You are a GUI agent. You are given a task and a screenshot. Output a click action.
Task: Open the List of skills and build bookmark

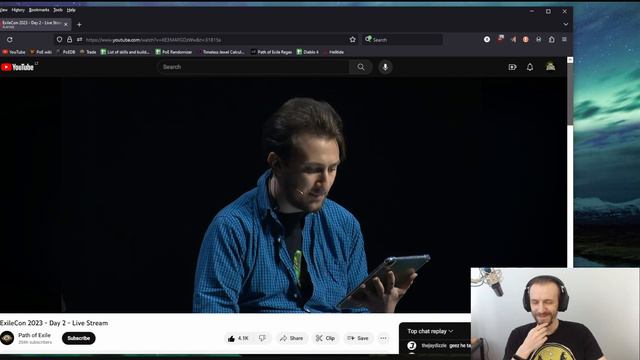(x=125, y=52)
